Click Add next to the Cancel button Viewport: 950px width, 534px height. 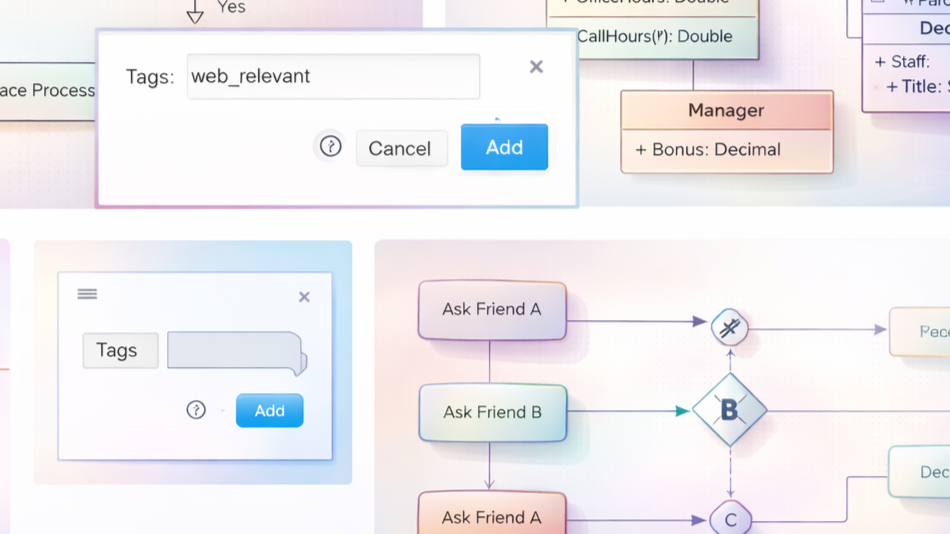click(x=504, y=147)
